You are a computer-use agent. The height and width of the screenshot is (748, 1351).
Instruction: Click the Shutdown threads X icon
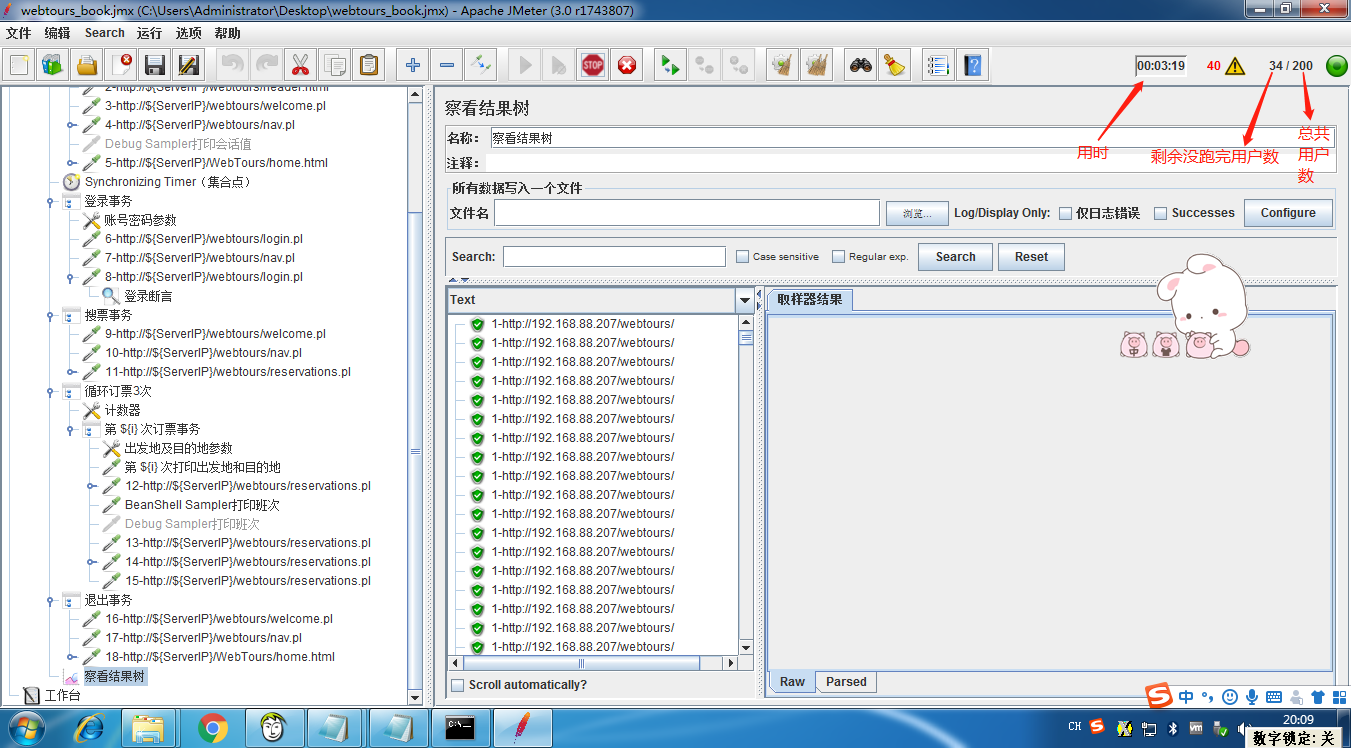pyautogui.click(x=626, y=66)
